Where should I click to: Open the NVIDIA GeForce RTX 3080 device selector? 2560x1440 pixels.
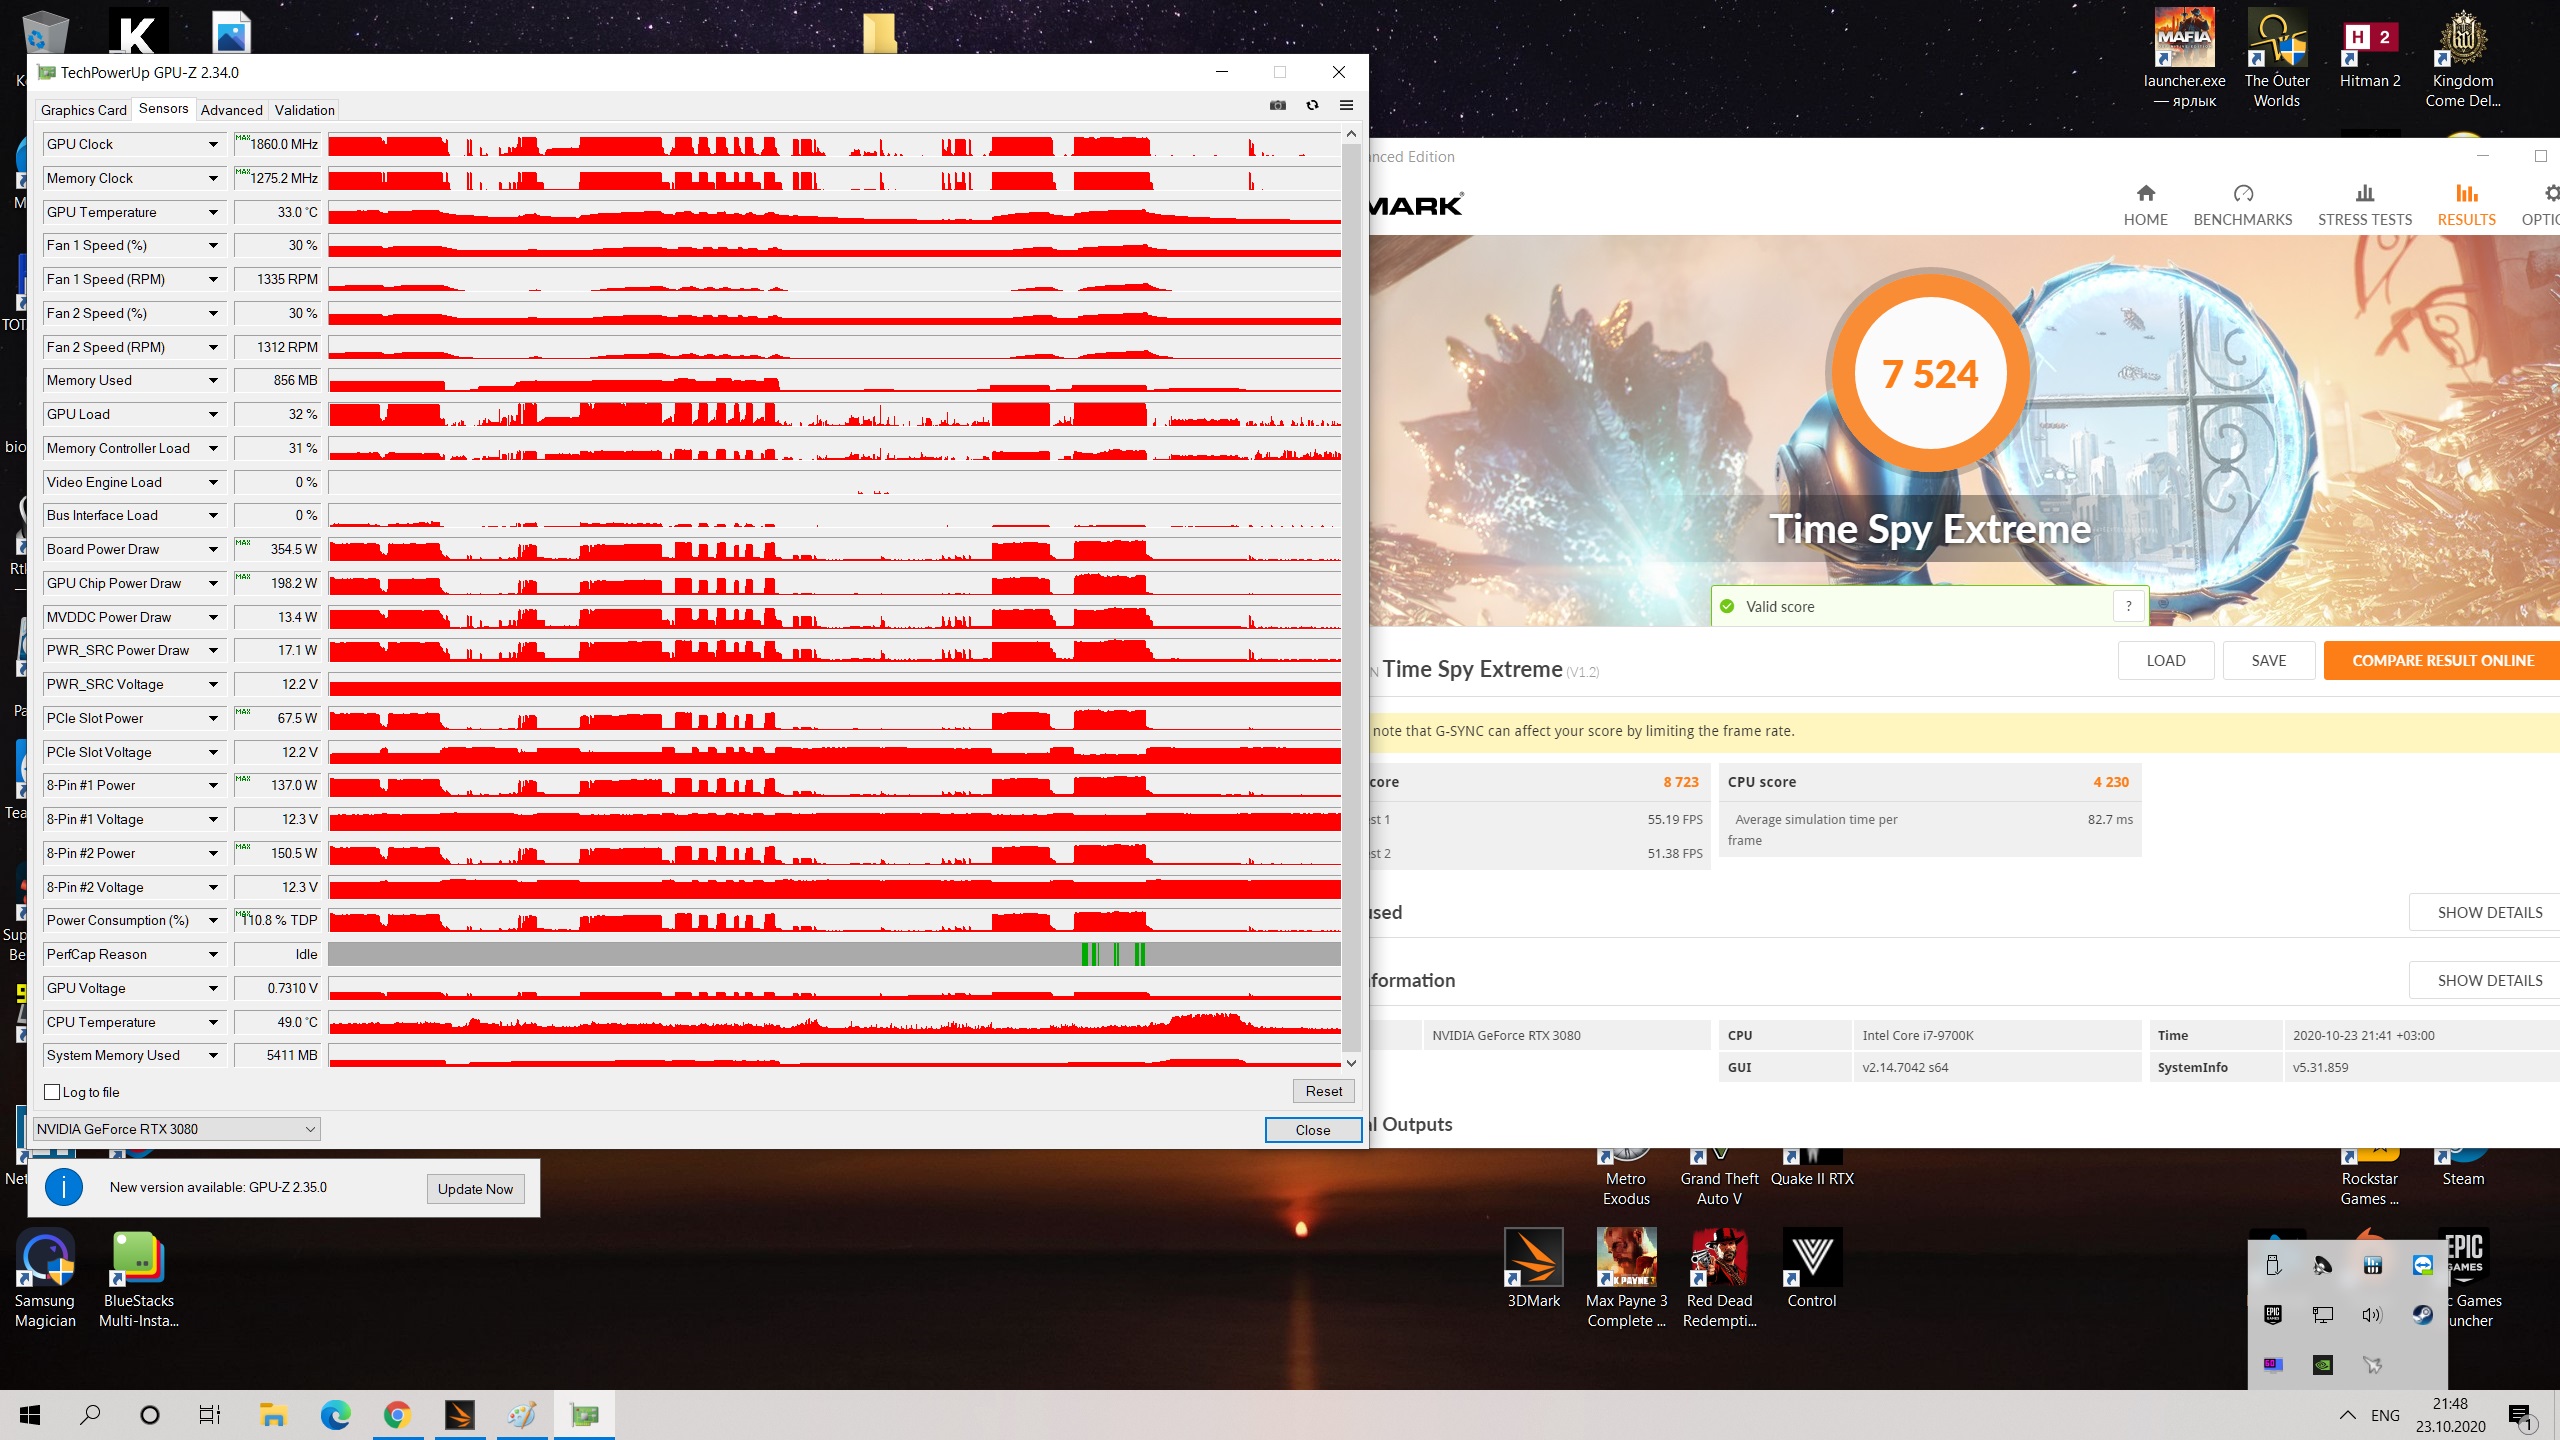click(x=176, y=1129)
